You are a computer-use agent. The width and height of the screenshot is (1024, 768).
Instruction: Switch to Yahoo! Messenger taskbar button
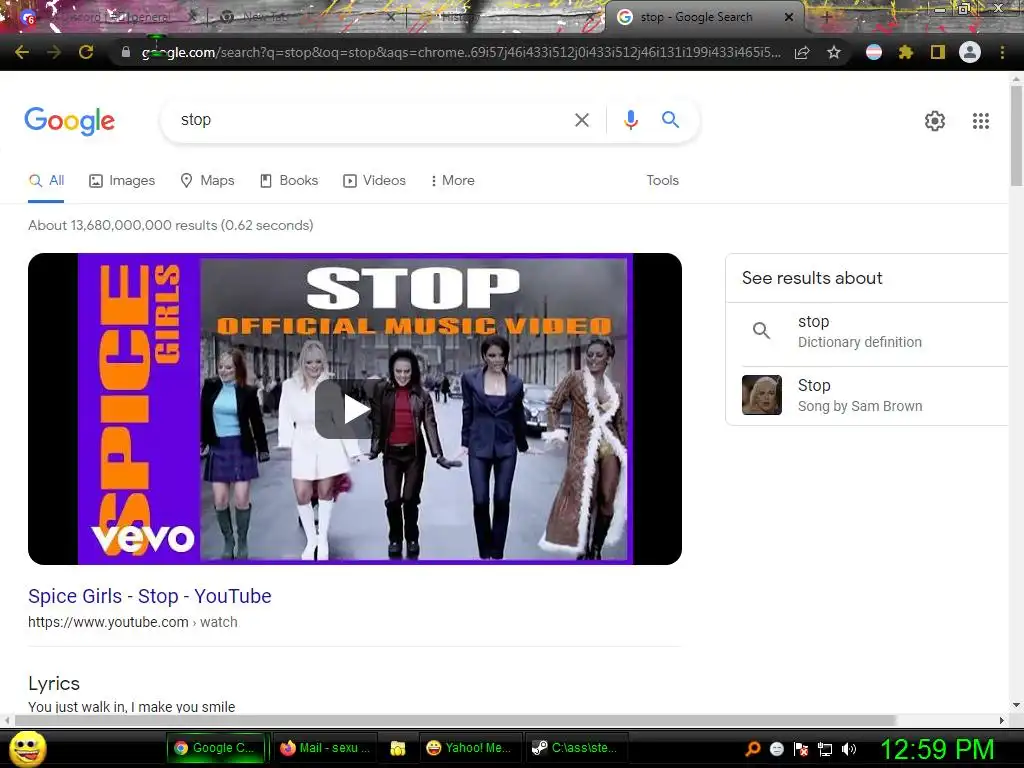click(470, 748)
